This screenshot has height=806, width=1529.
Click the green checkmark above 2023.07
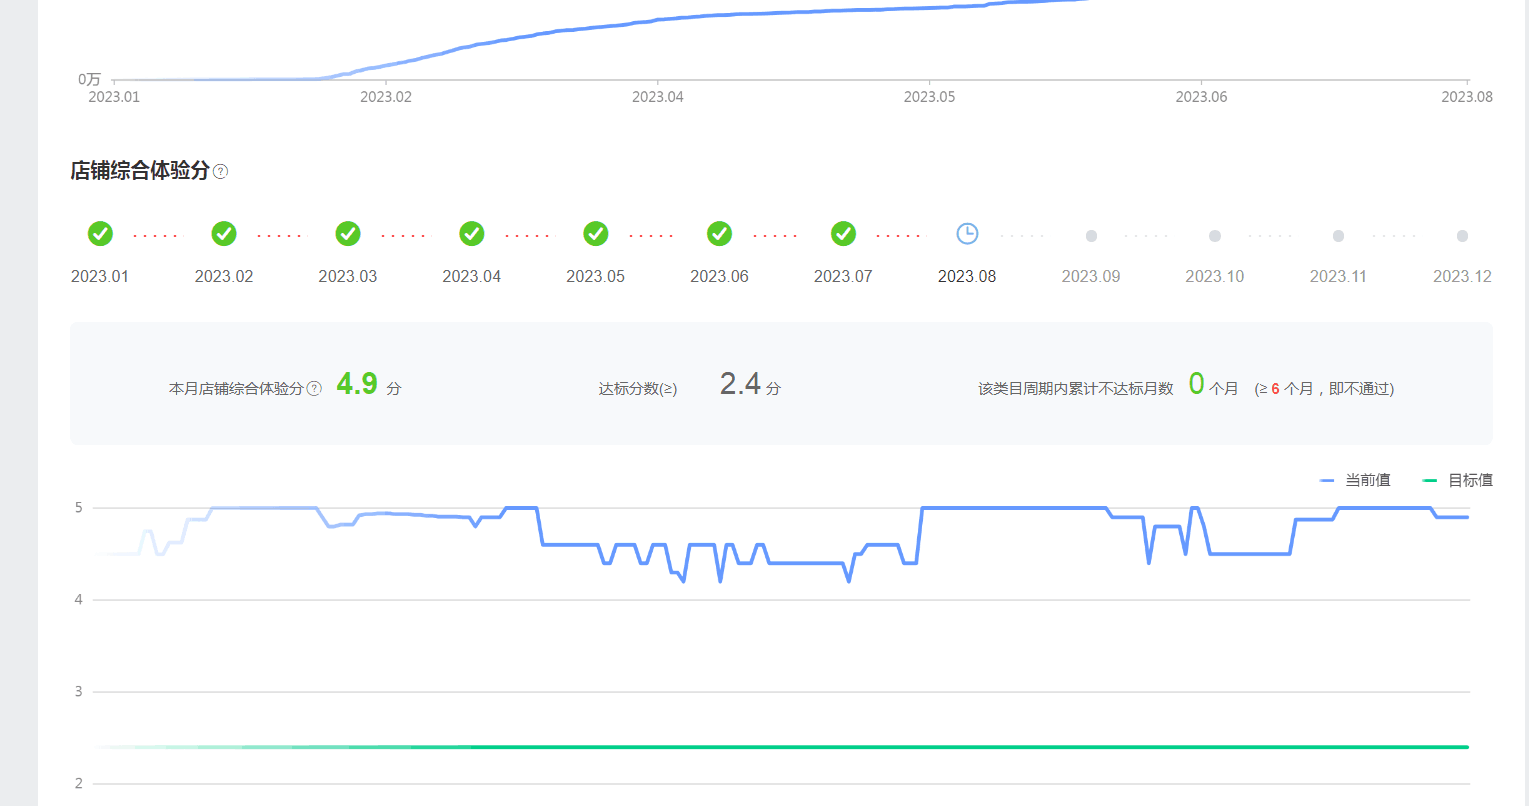(844, 234)
